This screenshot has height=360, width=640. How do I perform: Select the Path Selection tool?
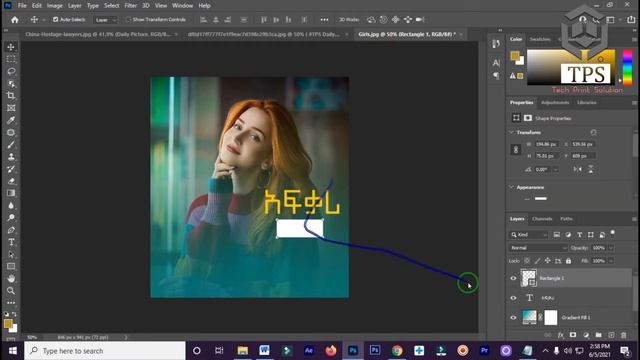[x=11, y=254]
